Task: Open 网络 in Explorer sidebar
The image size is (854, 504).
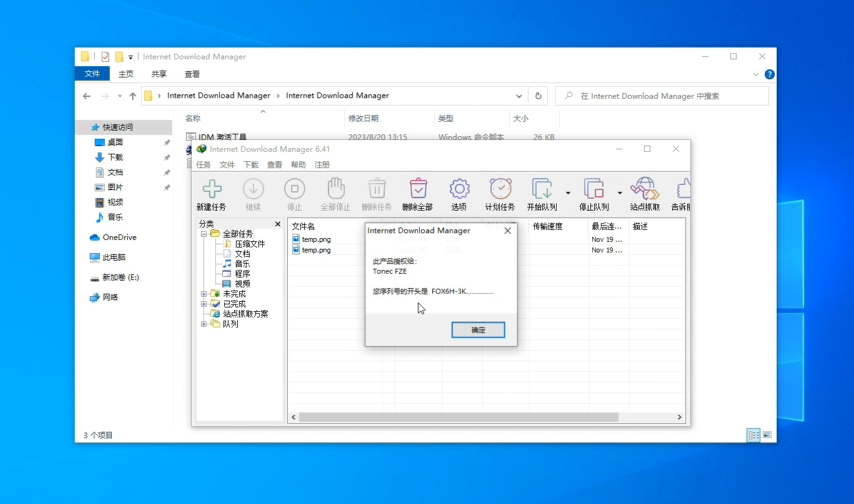Action: 110,297
